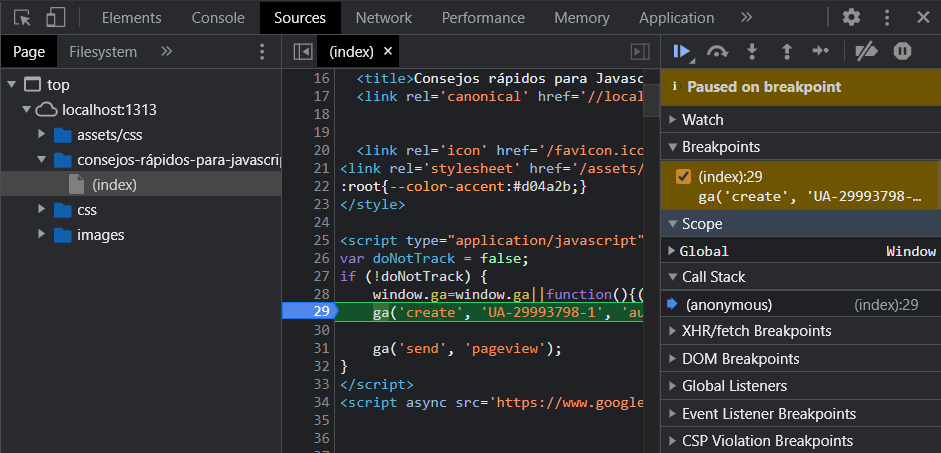Click the top frame window icon

[x=32, y=85]
